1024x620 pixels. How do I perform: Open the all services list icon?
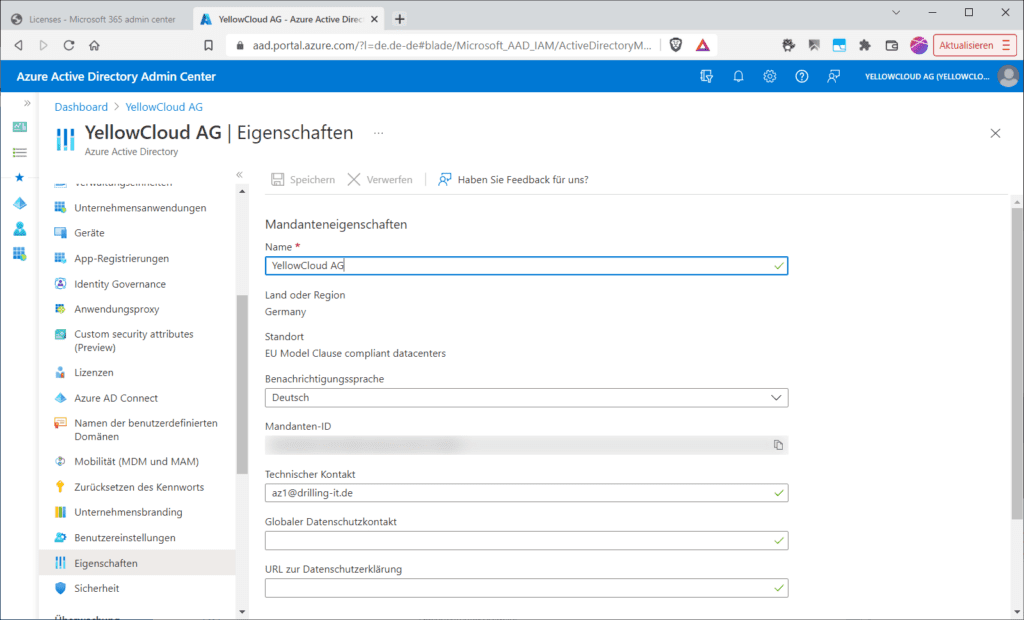(20, 152)
